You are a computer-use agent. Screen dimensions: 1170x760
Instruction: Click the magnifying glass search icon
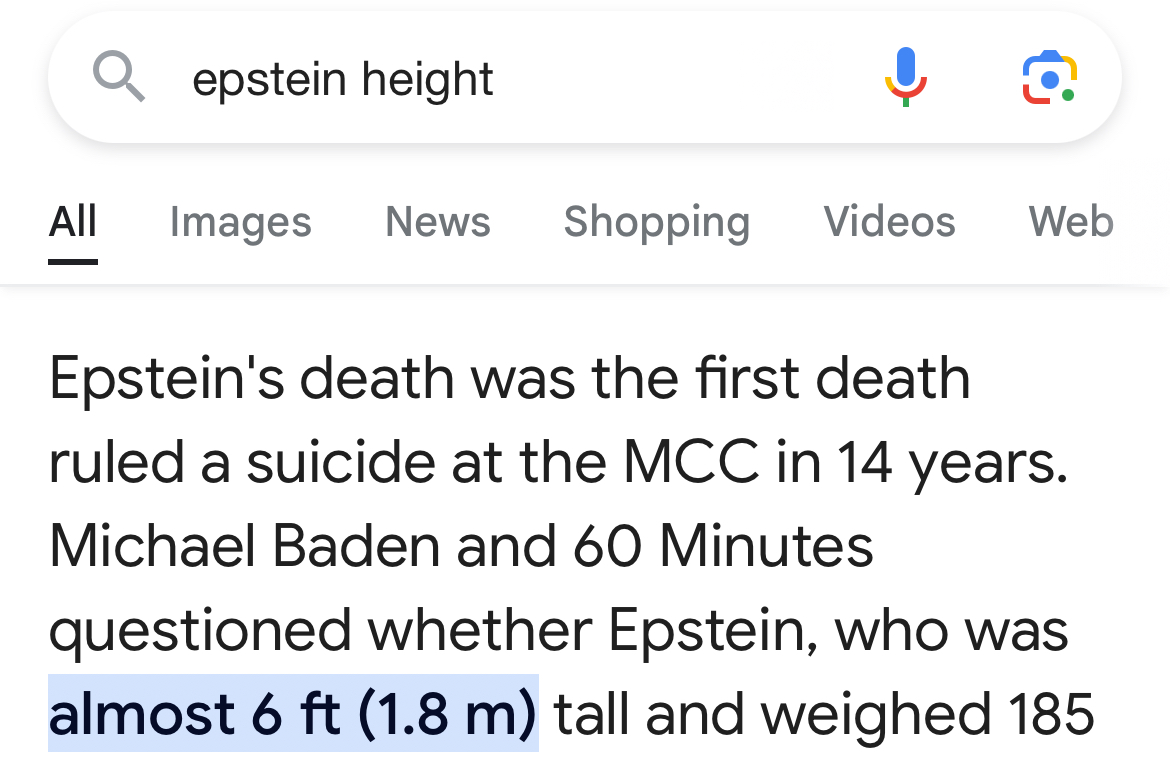[119, 76]
